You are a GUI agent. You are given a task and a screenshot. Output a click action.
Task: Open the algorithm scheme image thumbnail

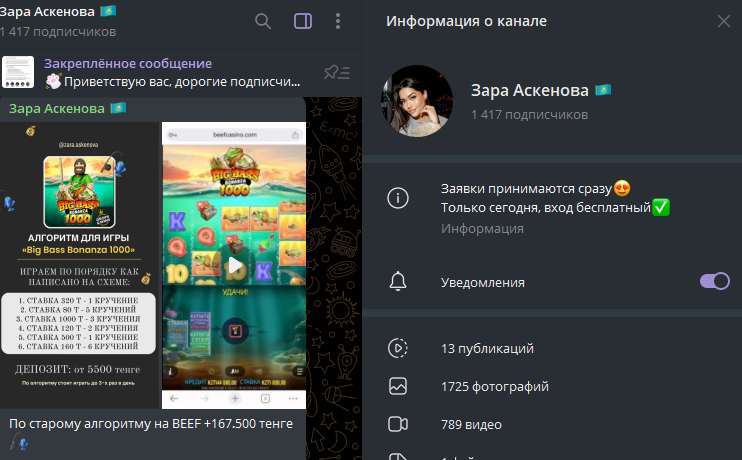(x=80, y=265)
